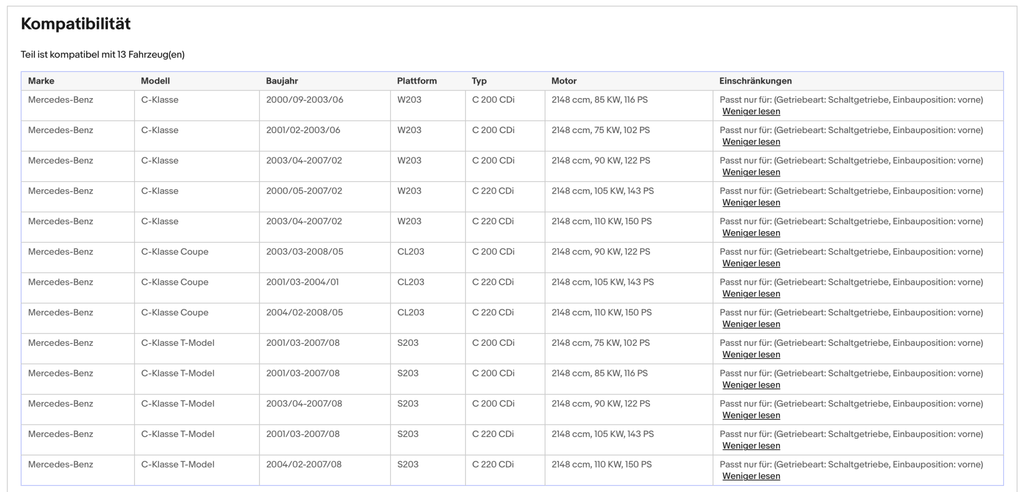Click 'W203' in the 2000/05-2007/02 row
The height and width of the screenshot is (492, 1024).
pyautogui.click(x=409, y=191)
